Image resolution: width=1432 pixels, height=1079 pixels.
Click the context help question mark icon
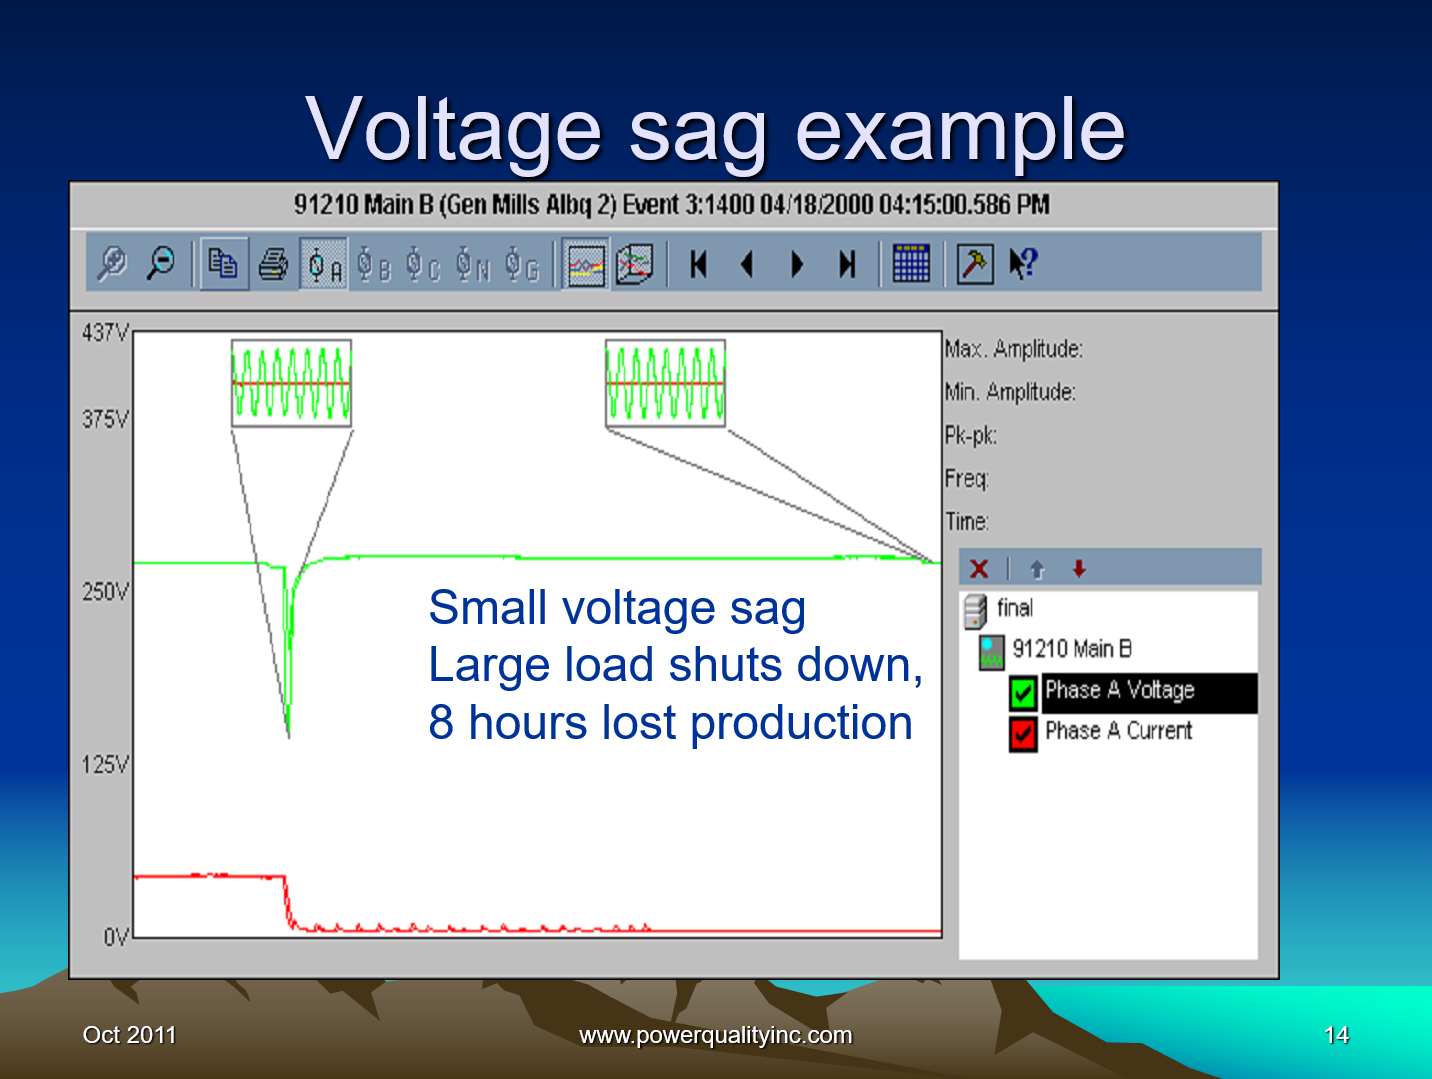click(x=1021, y=263)
